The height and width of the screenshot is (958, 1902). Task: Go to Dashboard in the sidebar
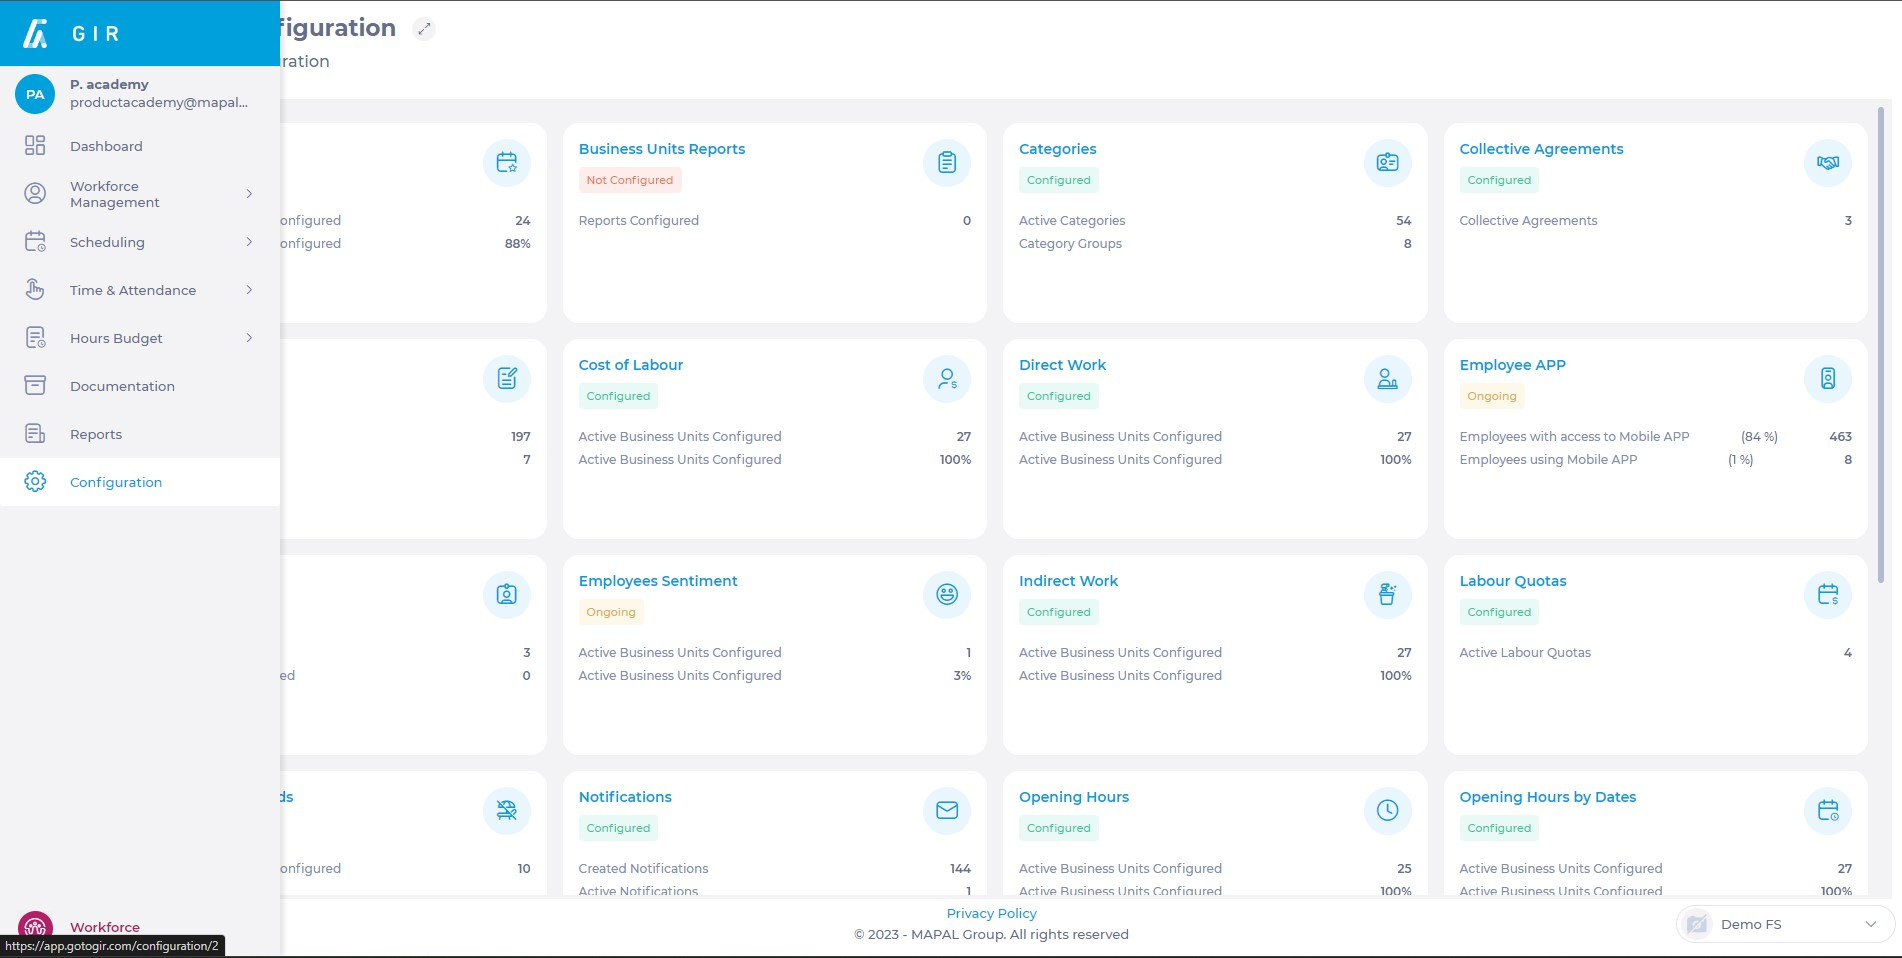click(106, 146)
